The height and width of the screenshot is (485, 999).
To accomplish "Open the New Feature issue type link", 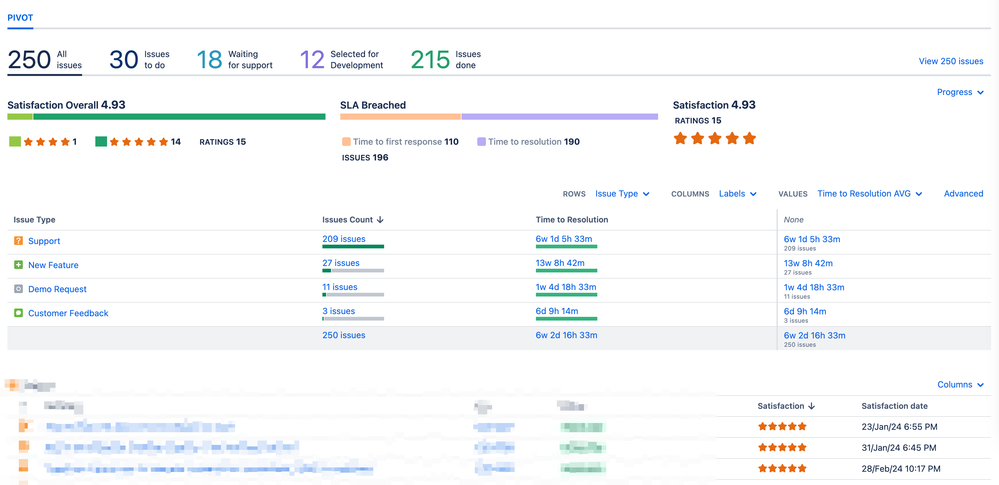I will [54, 265].
